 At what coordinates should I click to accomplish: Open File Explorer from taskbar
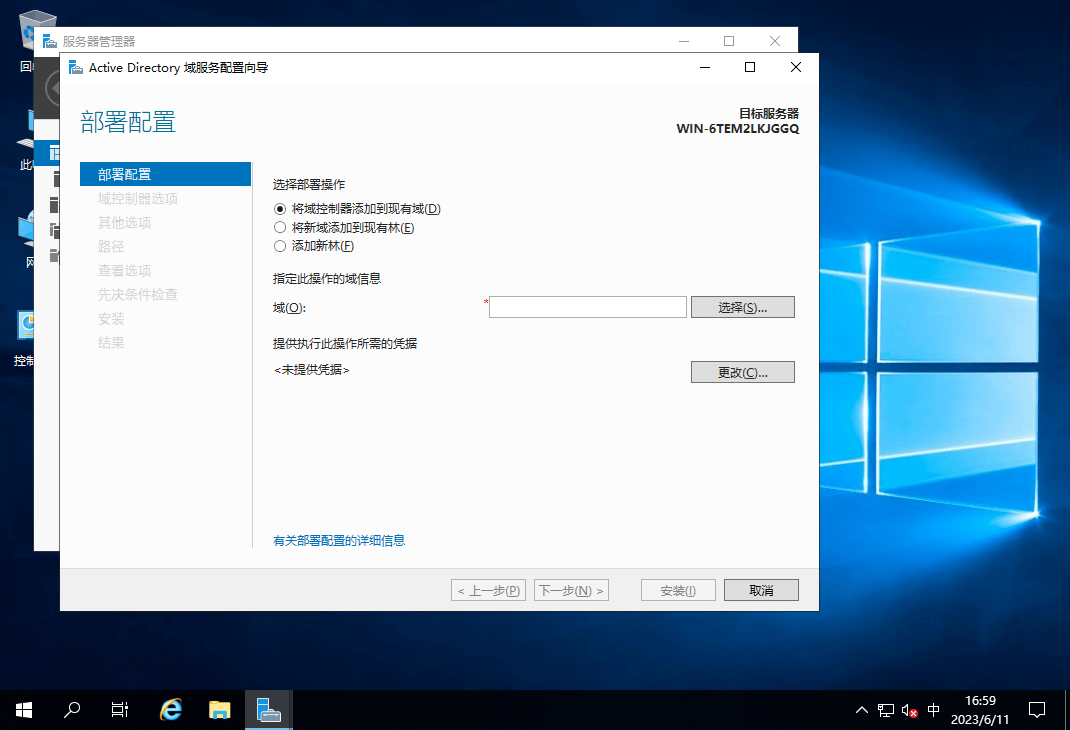point(219,710)
